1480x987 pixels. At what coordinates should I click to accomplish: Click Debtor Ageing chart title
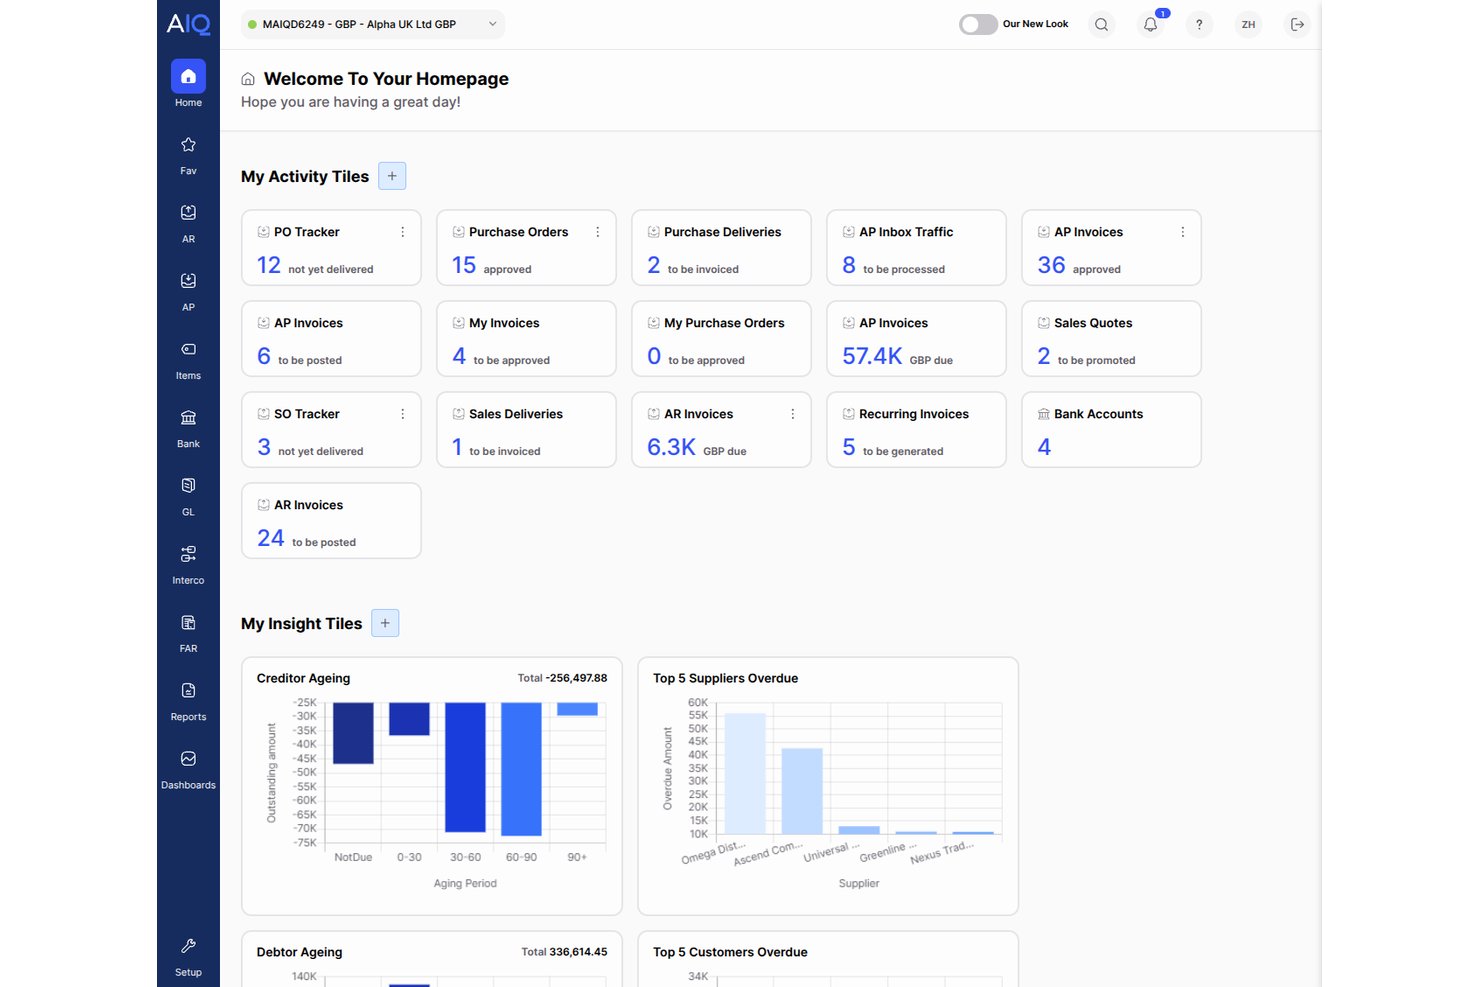299,952
